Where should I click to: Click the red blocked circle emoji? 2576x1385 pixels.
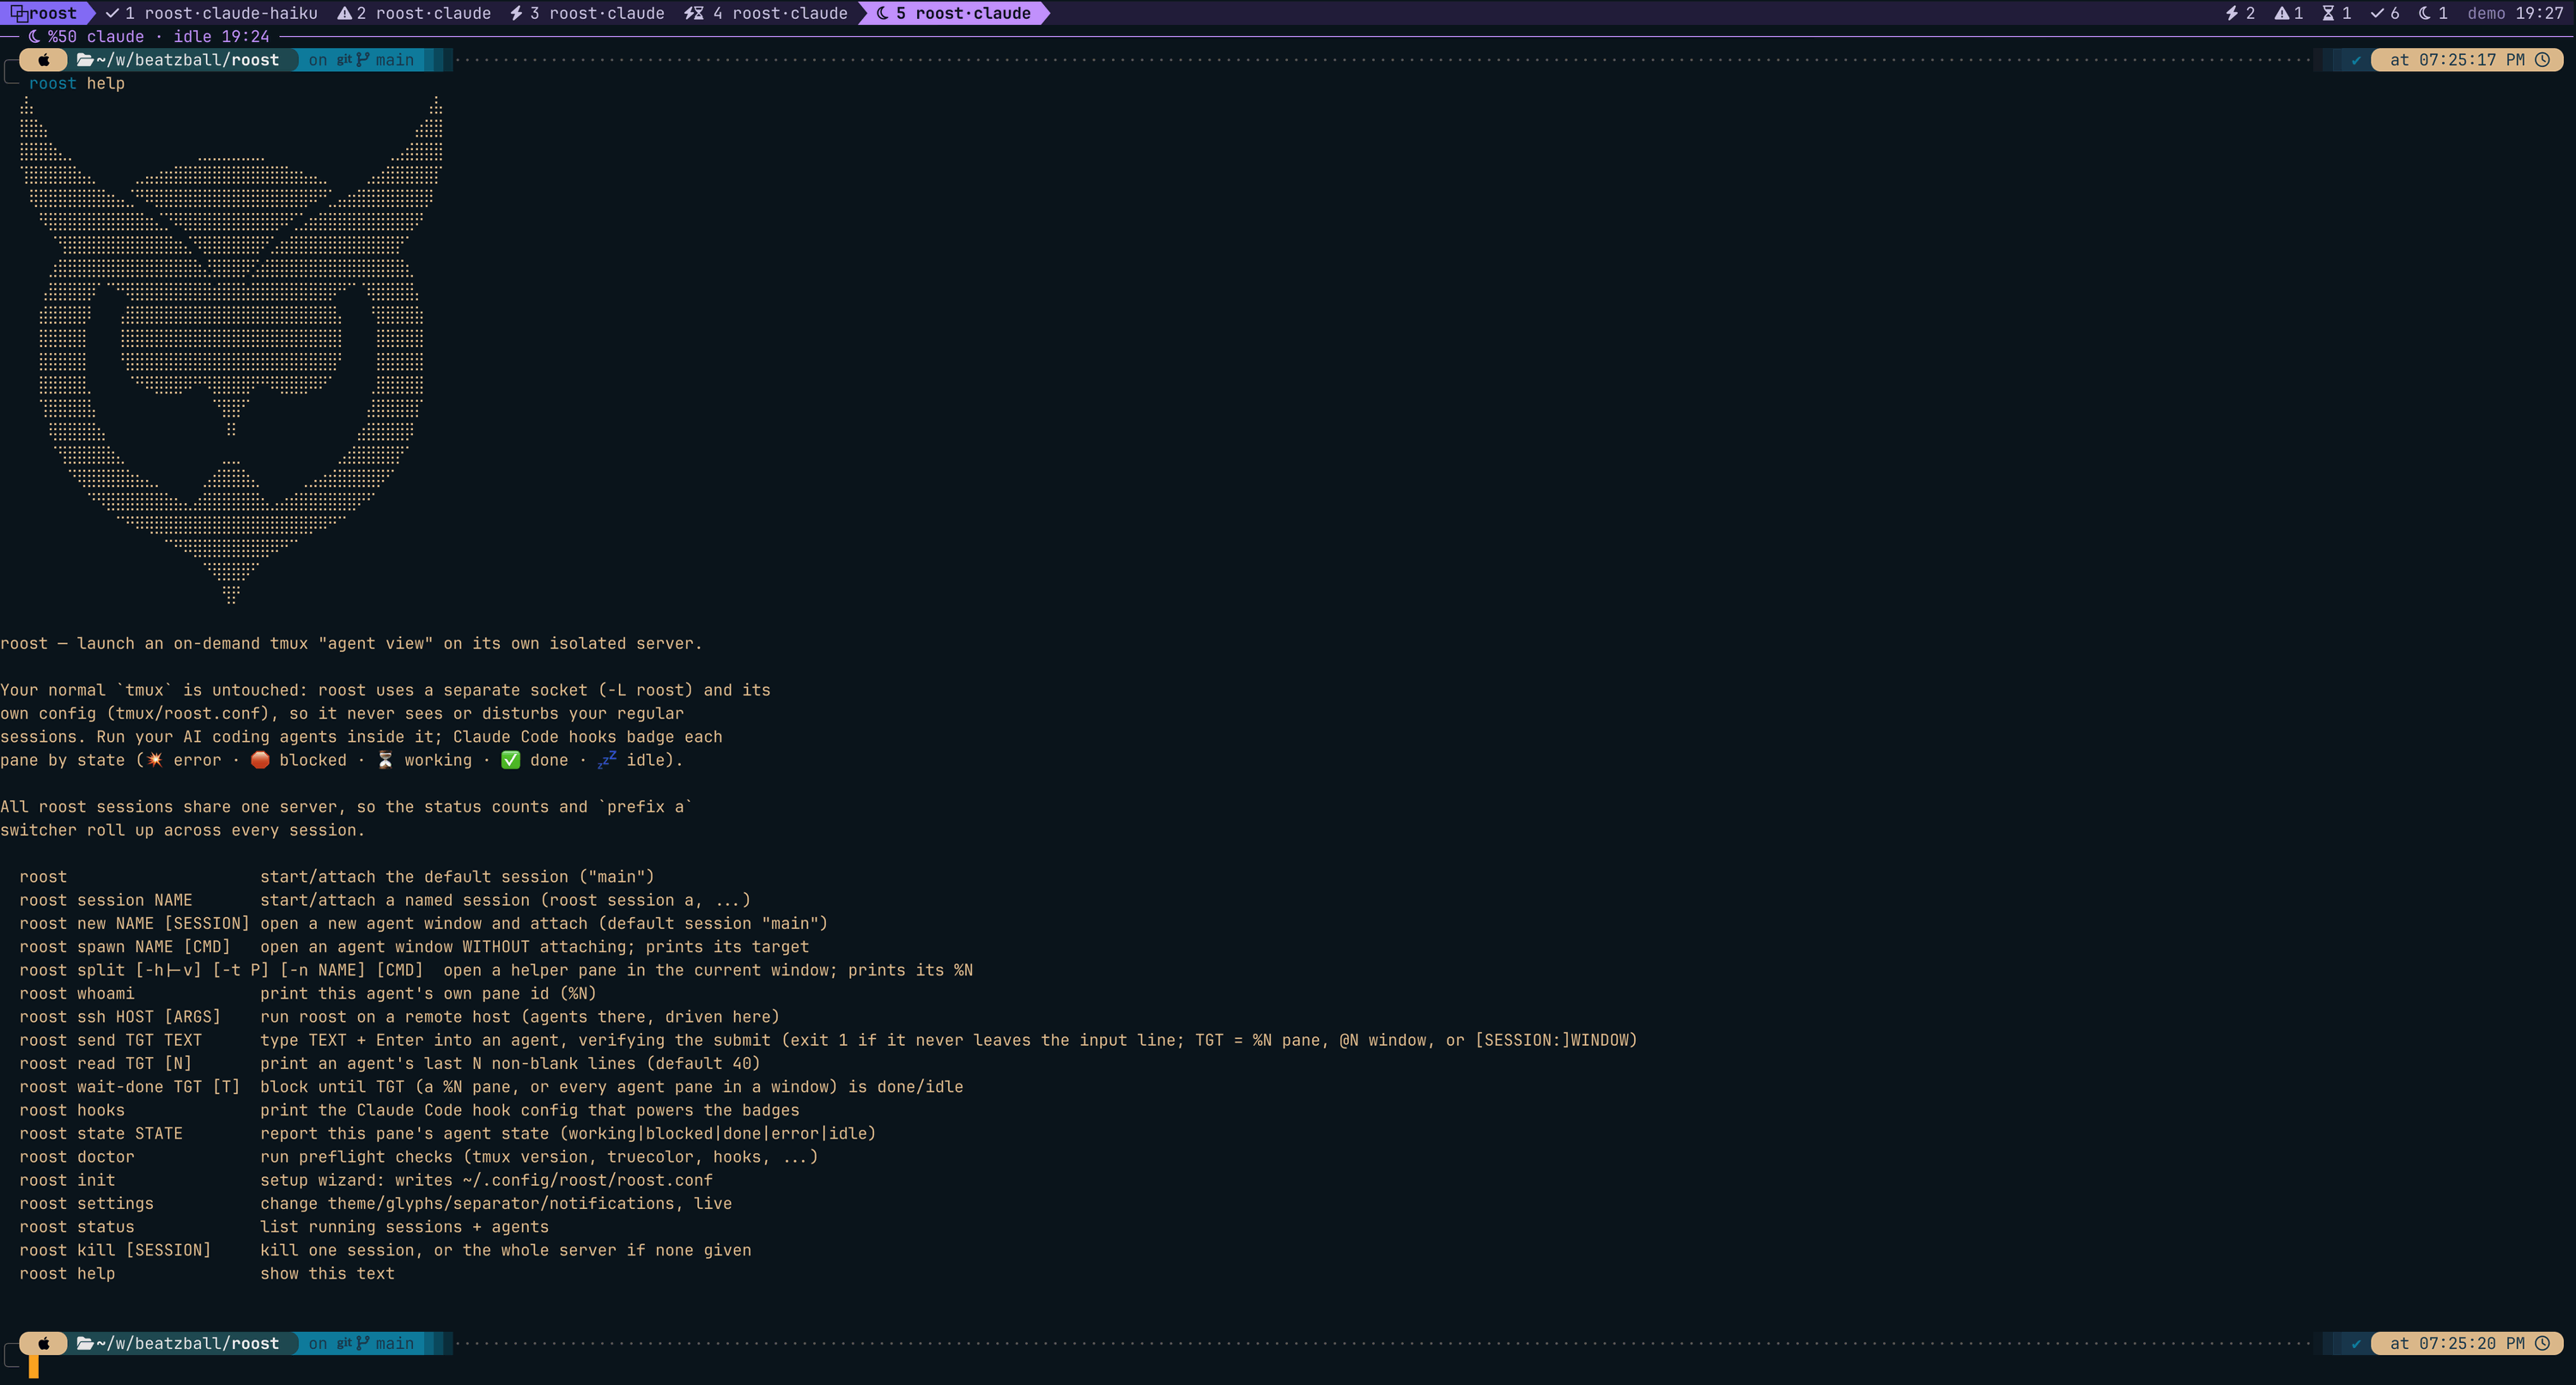(x=260, y=760)
